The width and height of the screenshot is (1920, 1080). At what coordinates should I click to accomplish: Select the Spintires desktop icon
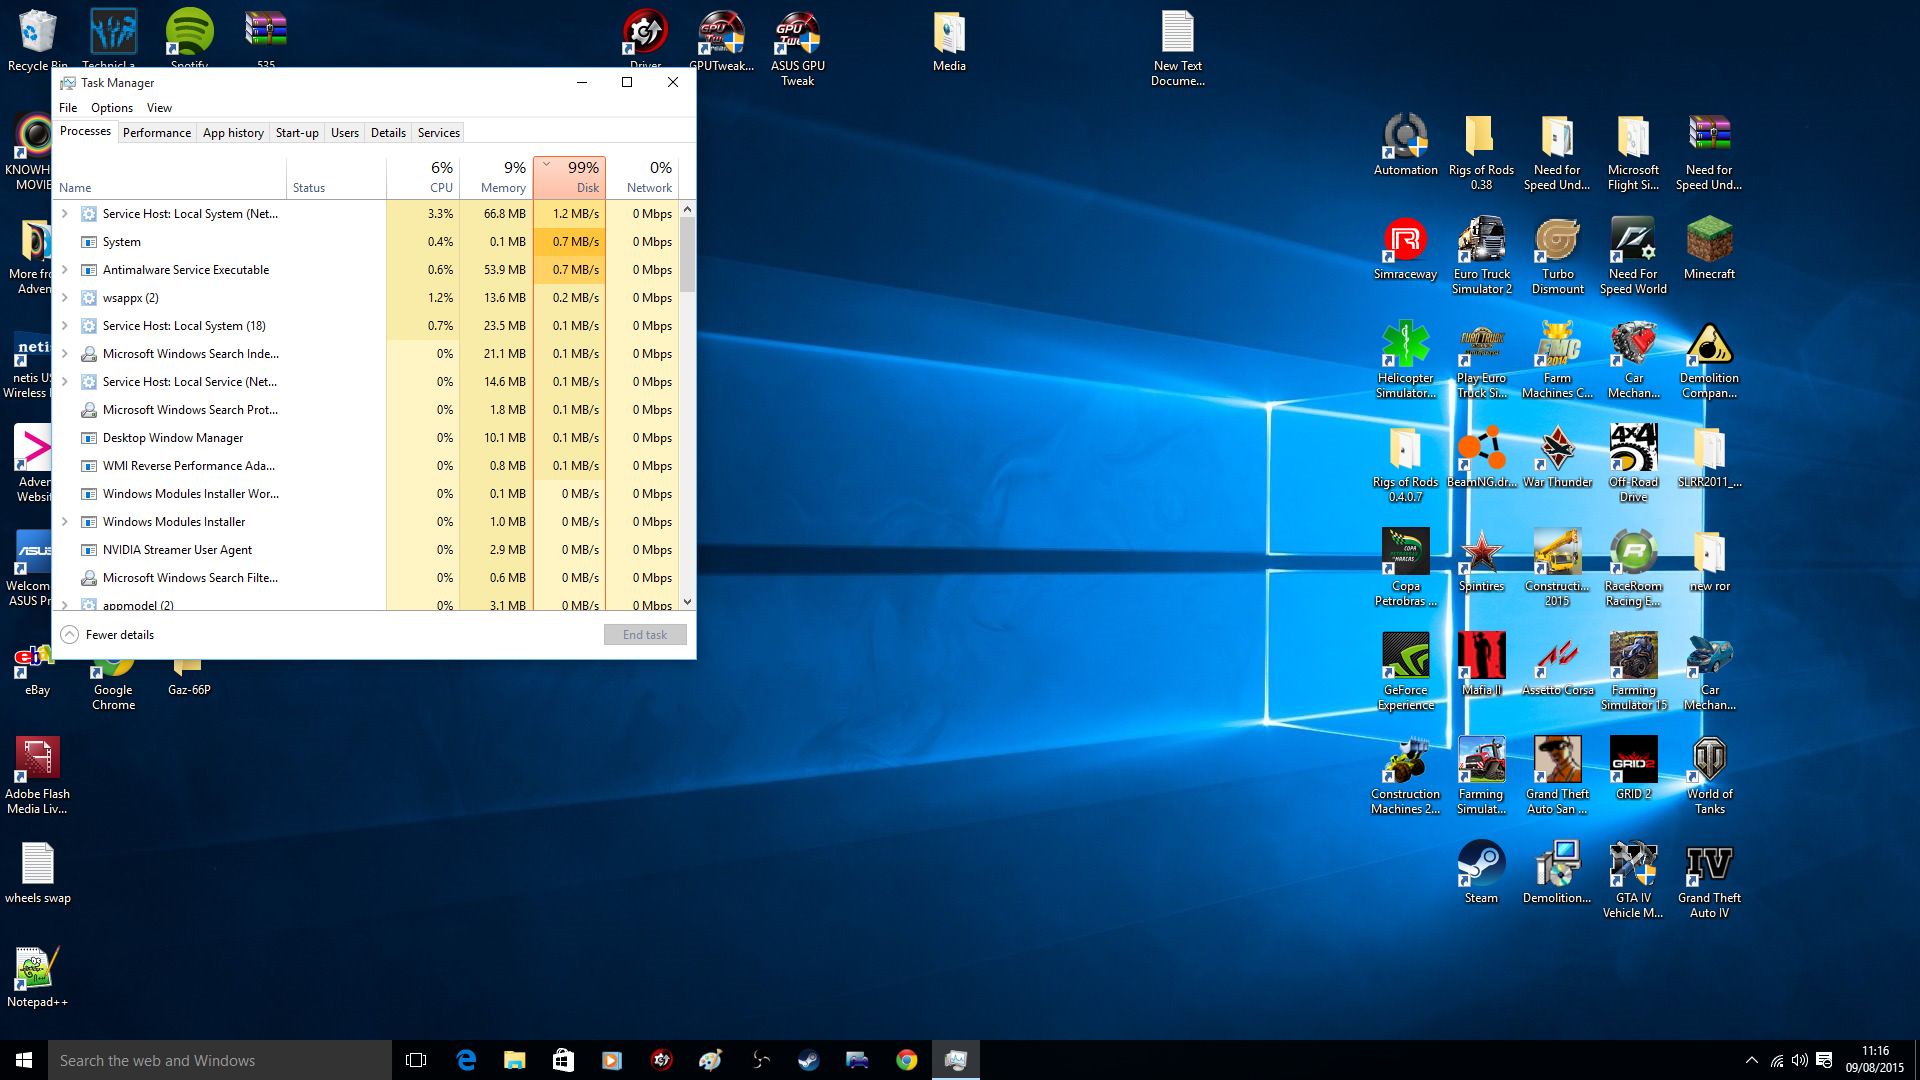(x=1481, y=561)
